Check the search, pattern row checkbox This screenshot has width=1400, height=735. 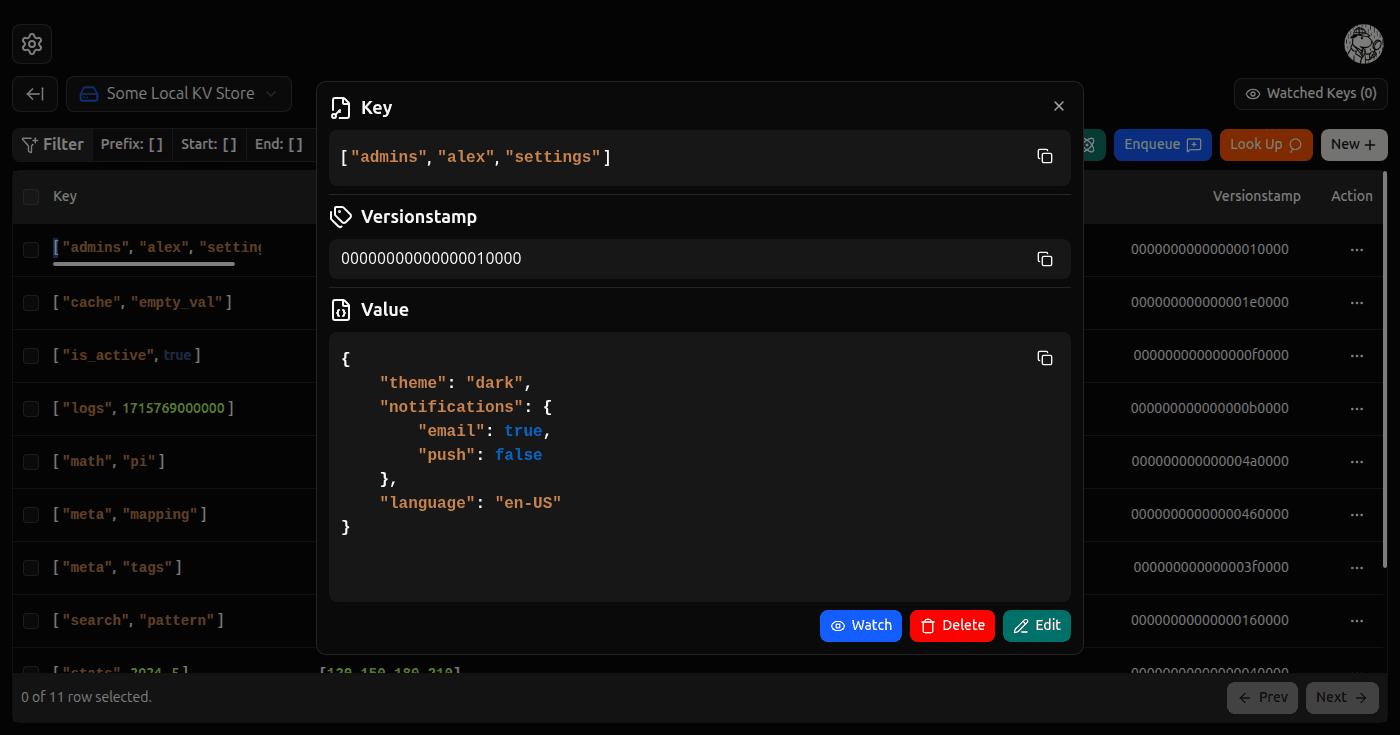coord(31,621)
